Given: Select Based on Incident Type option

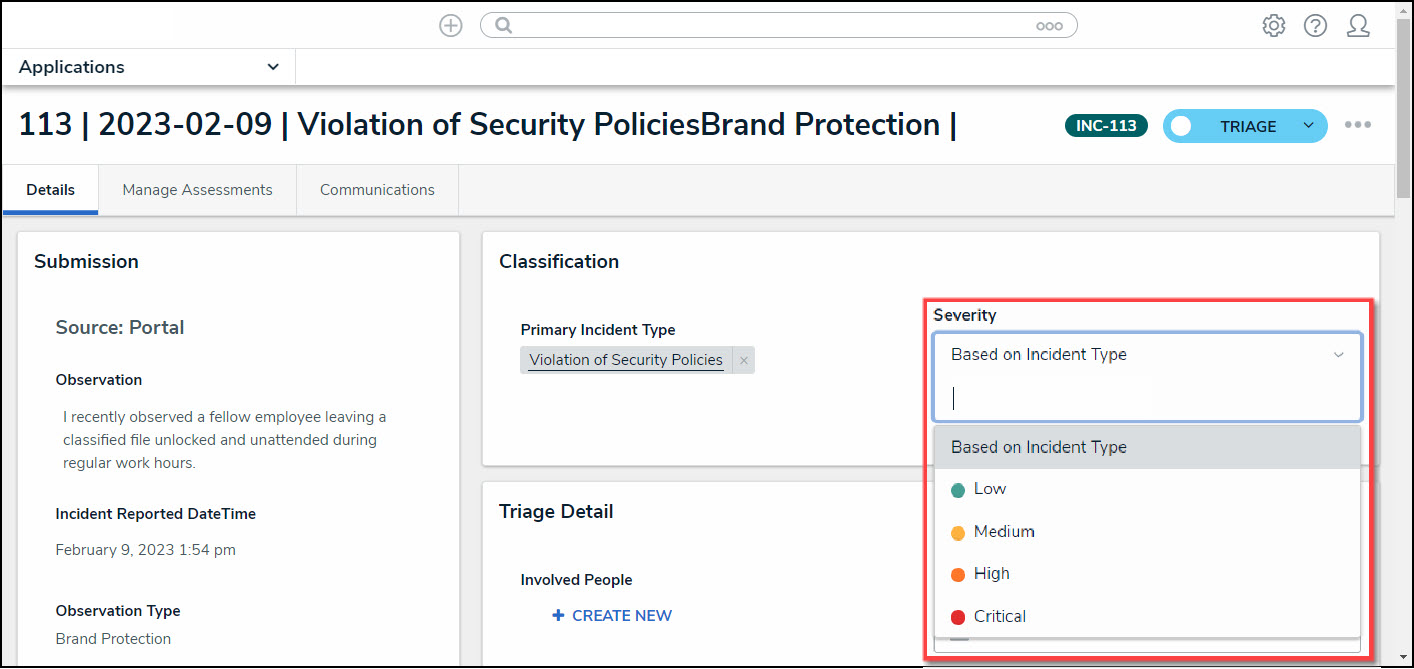Looking at the screenshot, I should 1038,447.
